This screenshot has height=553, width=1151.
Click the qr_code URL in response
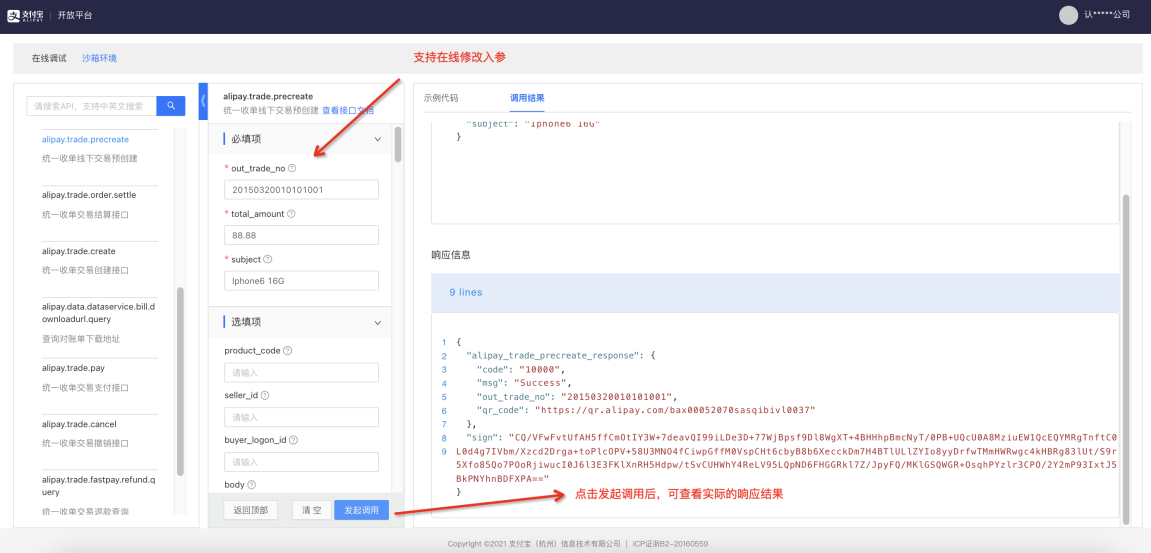675,409
